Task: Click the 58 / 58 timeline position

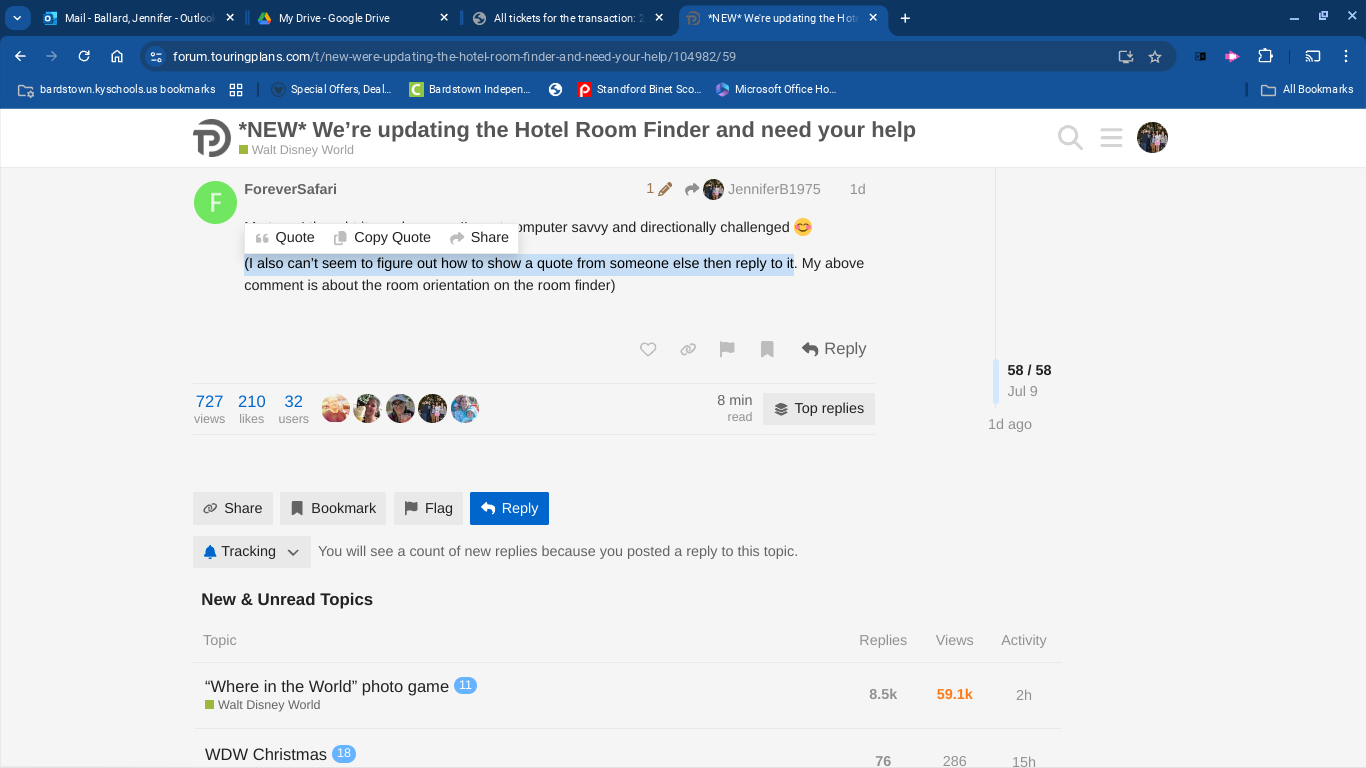Action: click(1029, 371)
